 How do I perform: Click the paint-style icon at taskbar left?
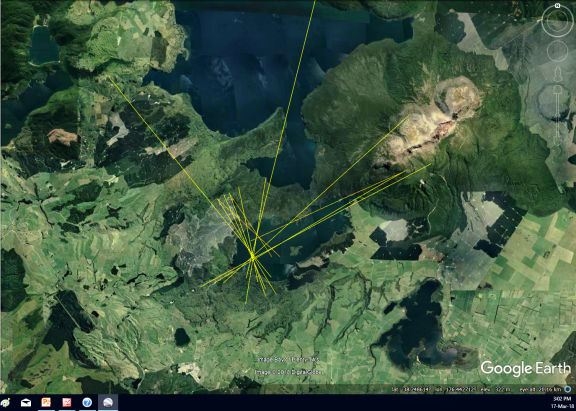(x=4, y=403)
